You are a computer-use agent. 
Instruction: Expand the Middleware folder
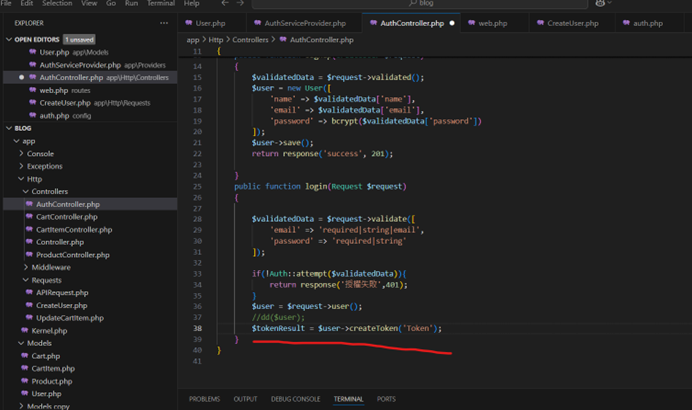click(x=26, y=267)
